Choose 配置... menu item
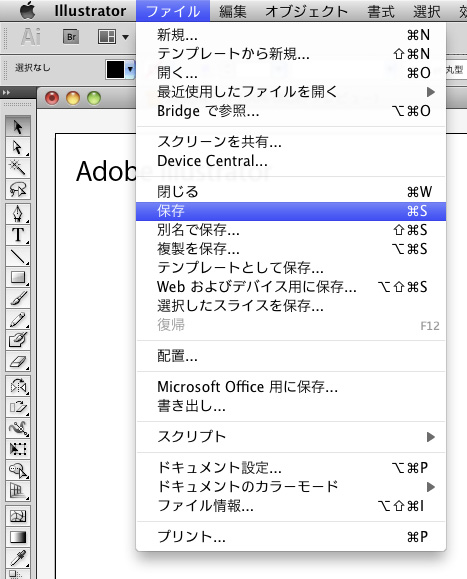Screen dimensions: 467x579 point(291,356)
